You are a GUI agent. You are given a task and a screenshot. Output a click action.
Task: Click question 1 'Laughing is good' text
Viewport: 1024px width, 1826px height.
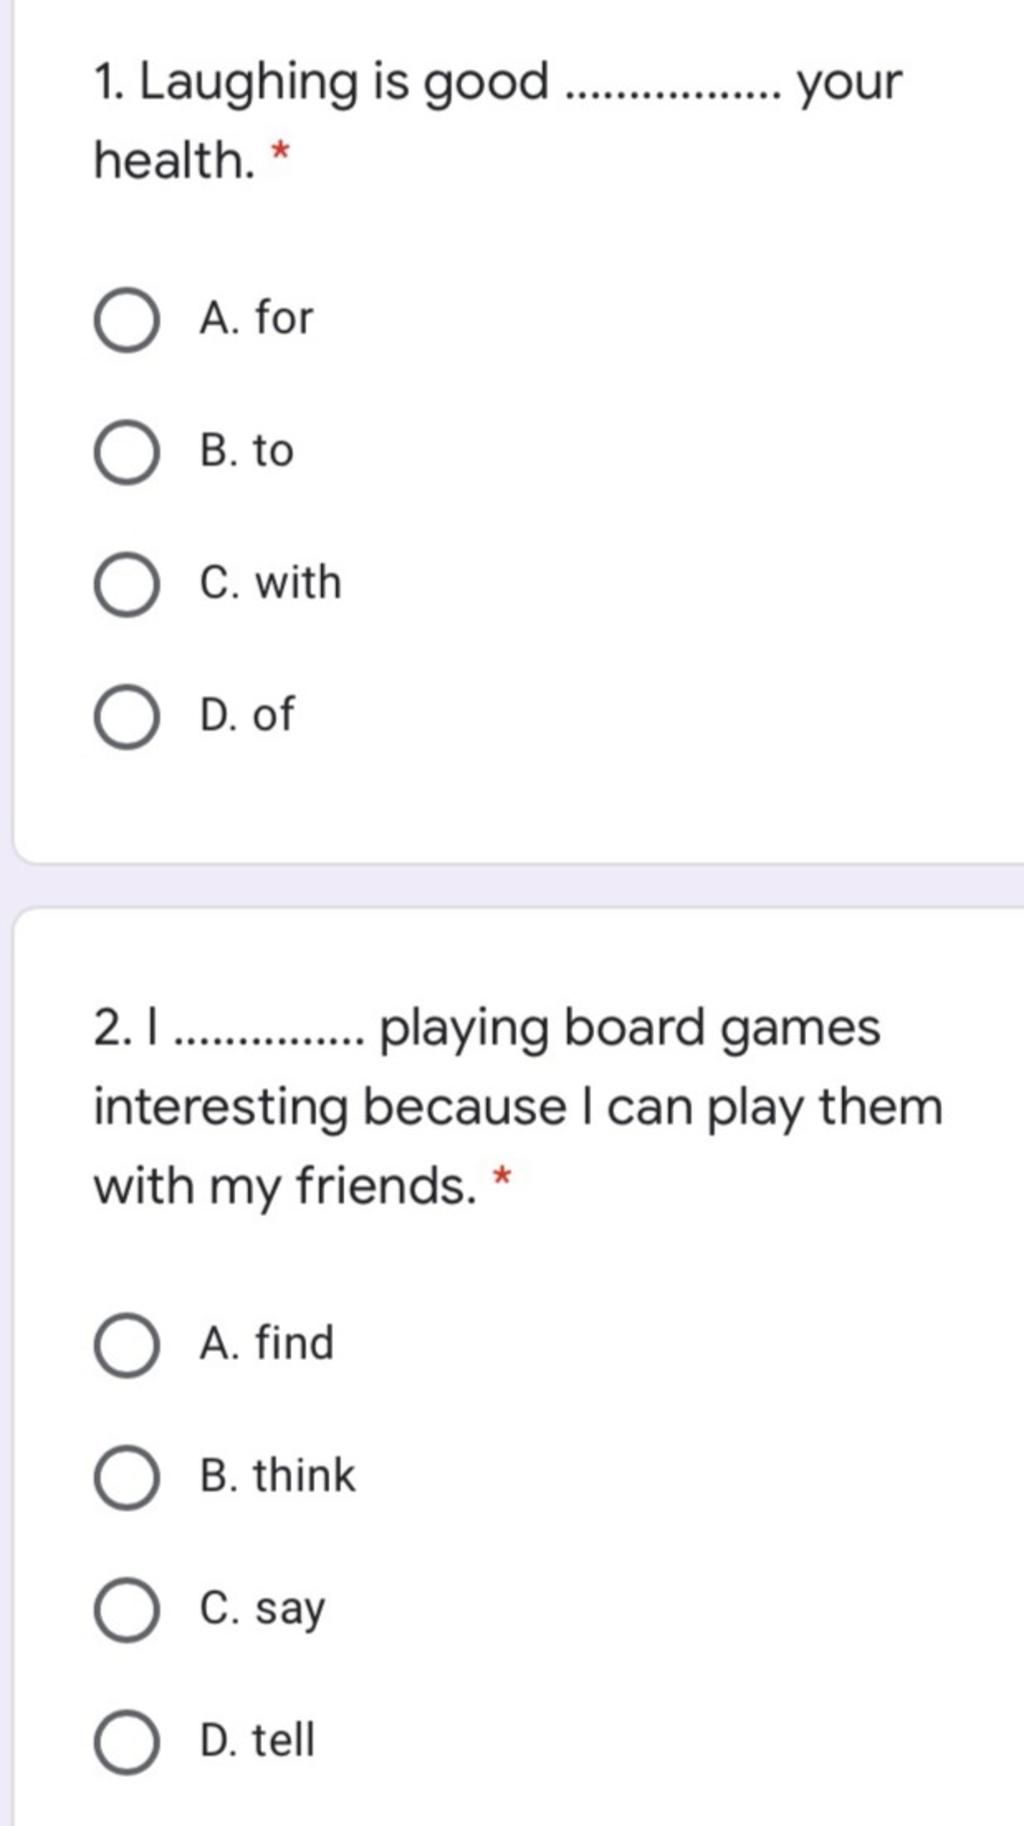[321, 84]
